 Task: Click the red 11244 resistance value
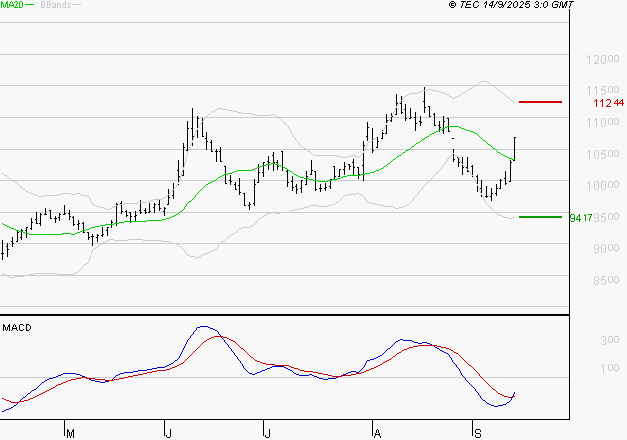(x=609, y=103)
